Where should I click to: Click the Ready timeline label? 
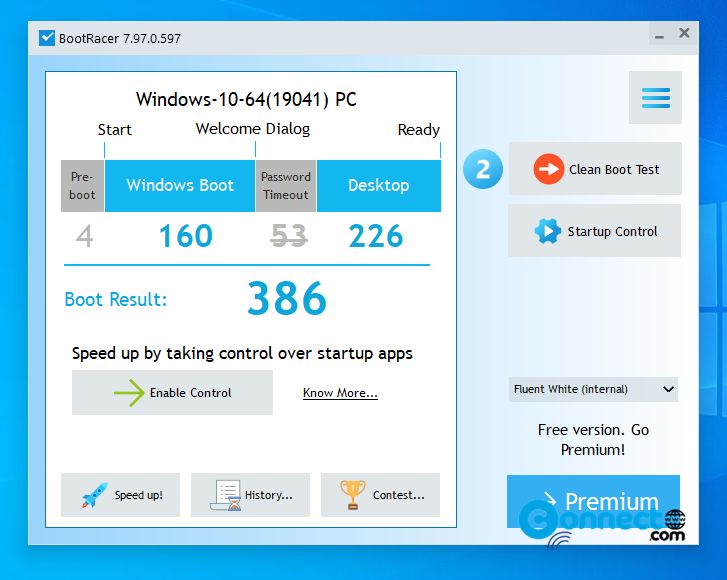click(x=419, y=129)
